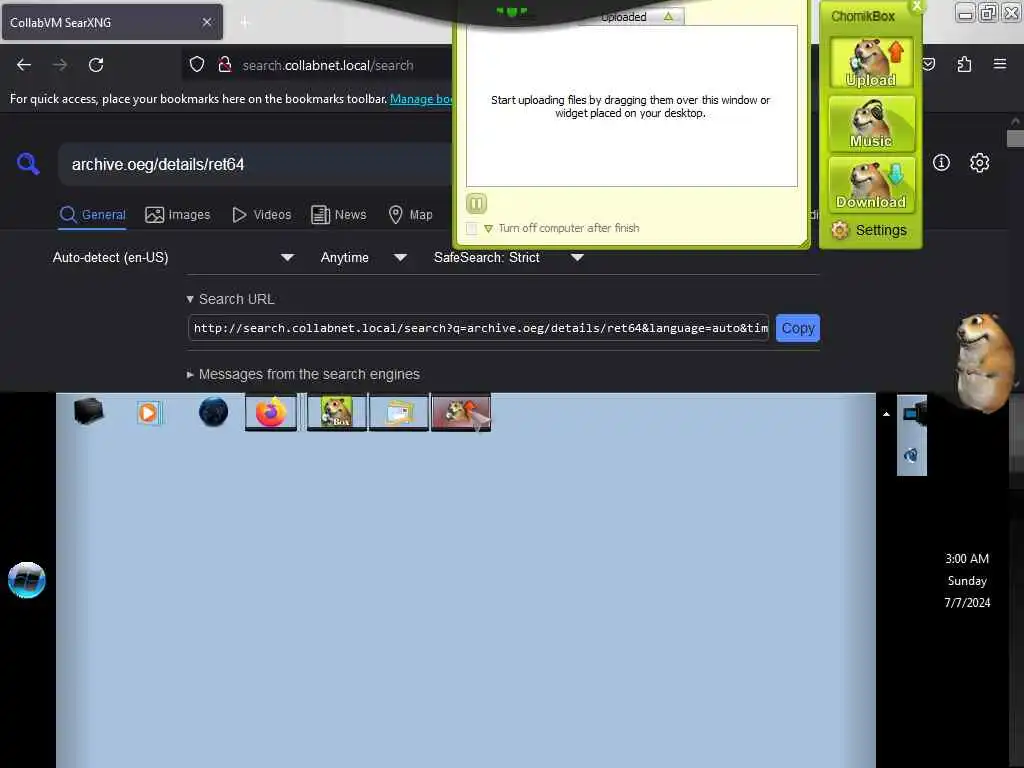Click the insecure connection padlock icon
The height and width of the screenshot is (768, 1024).
tap(225, 65)
